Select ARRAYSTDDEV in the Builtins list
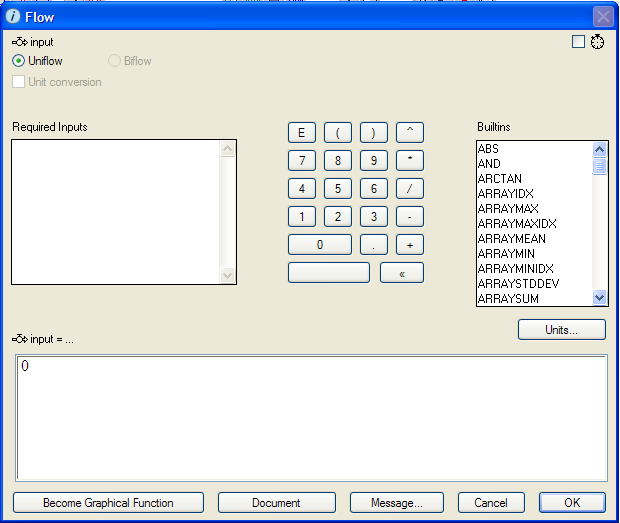The width and height of the screenshot is (620, 523). pyautogui.click(x=518, y=284)
